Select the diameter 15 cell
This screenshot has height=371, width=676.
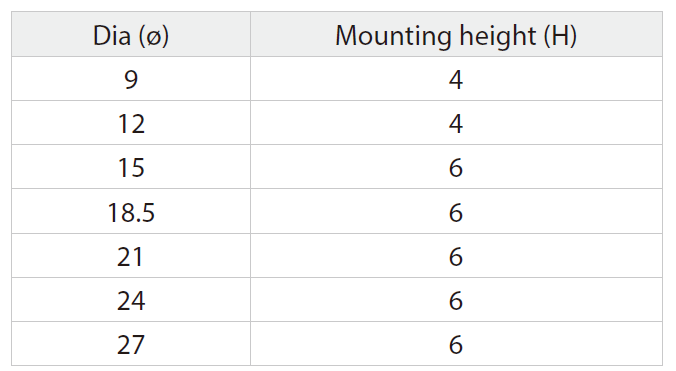[131, 167]
